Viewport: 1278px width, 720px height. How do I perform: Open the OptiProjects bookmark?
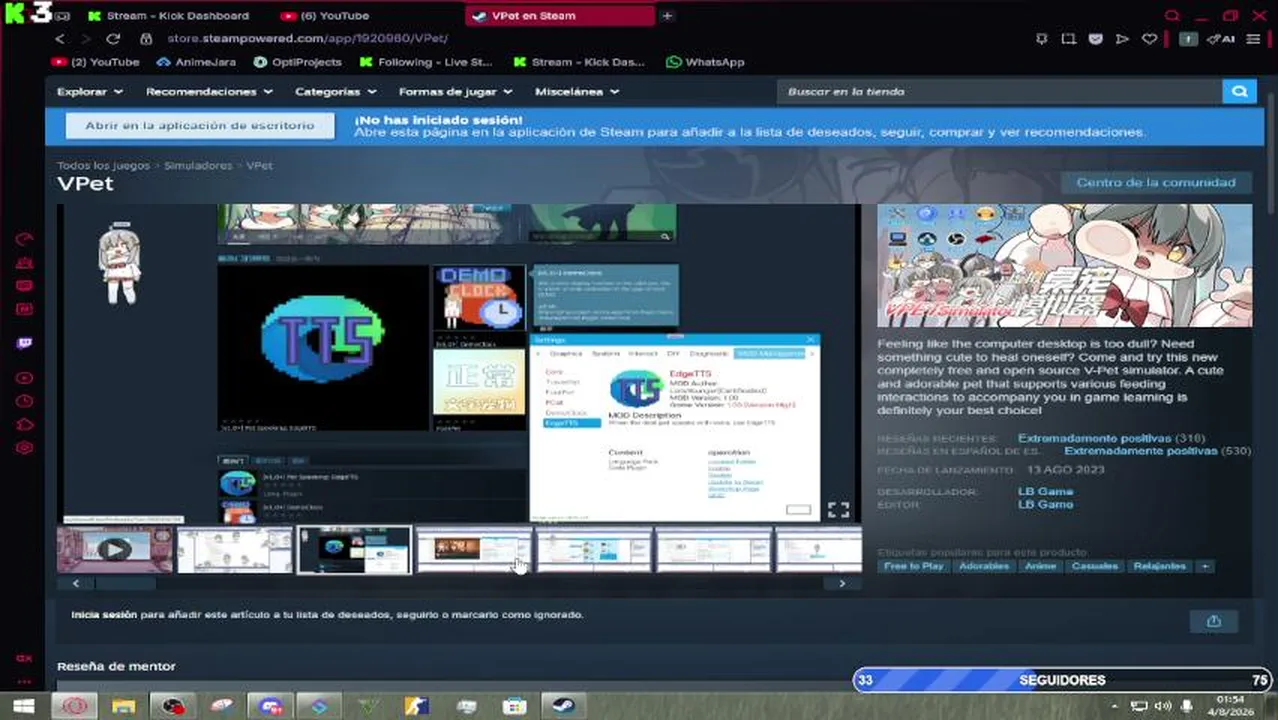(x=297, y=62)
